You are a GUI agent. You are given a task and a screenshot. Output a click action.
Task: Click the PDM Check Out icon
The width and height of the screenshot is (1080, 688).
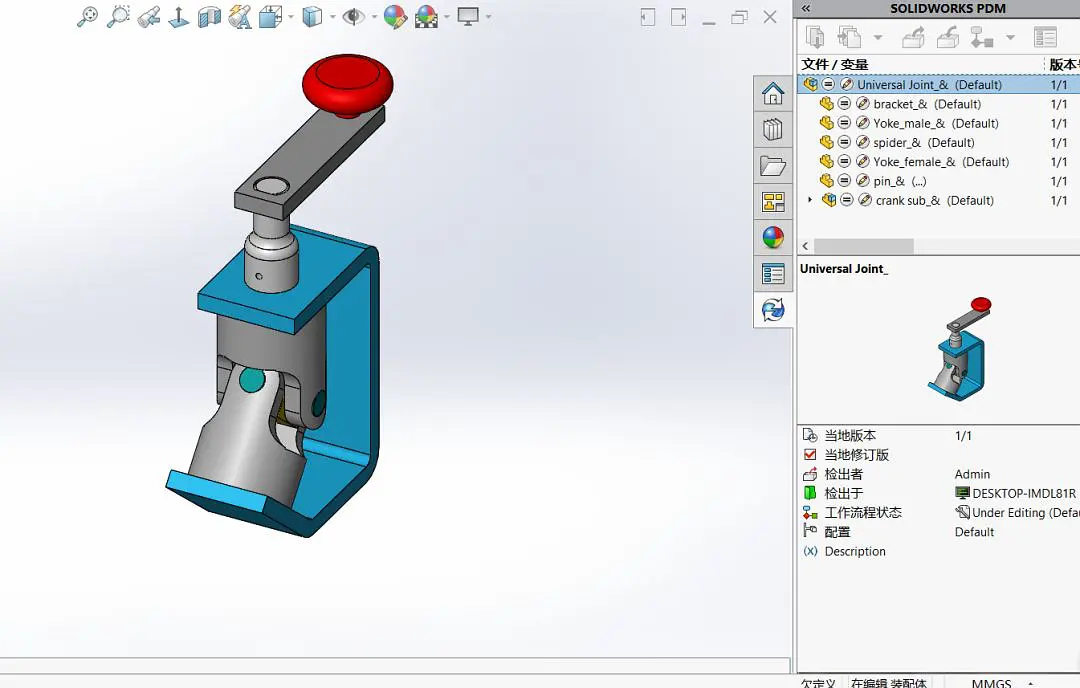(913, 37)
